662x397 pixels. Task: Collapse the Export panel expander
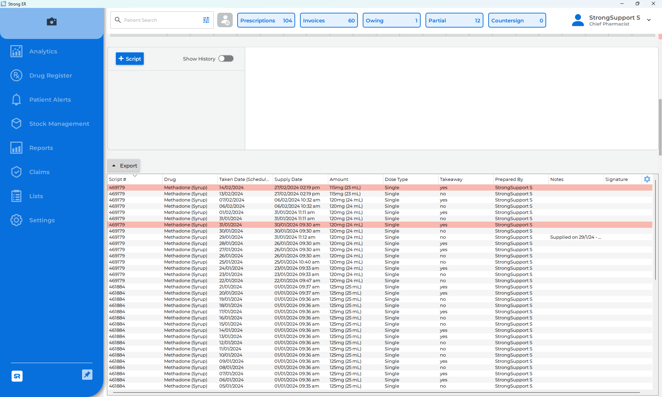click(114, 166)
